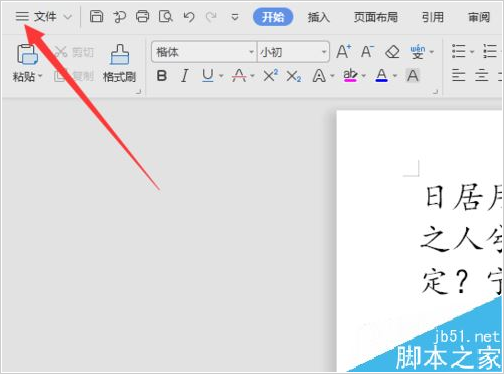Switch to the 插入 tab

pyautogui.click(x=319, y=17)
